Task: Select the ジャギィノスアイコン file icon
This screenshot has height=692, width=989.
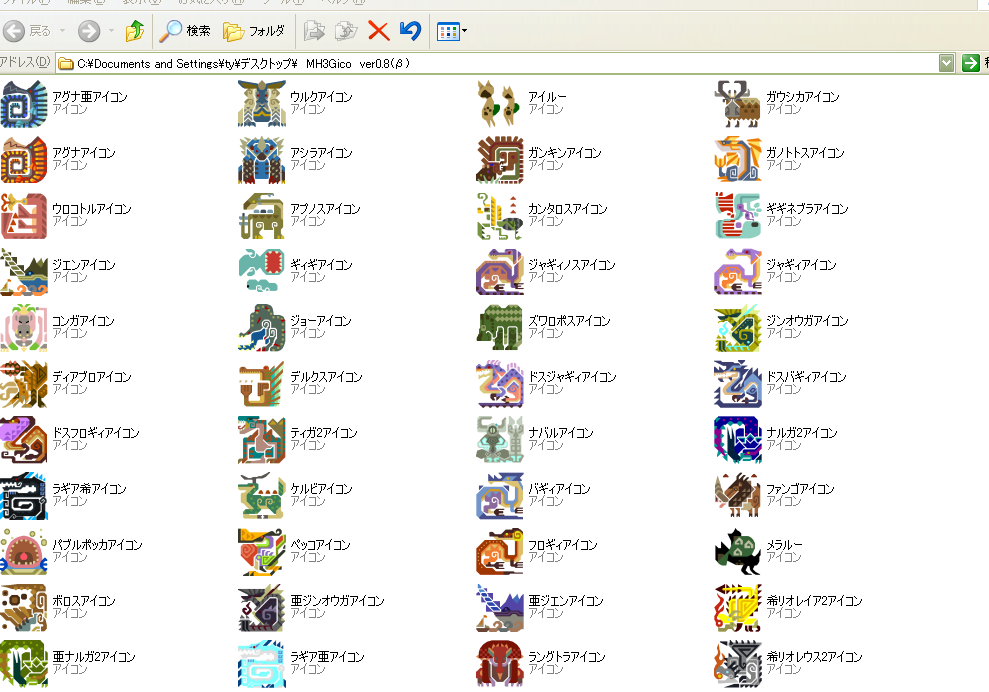Action: click(x=500, y=272)
